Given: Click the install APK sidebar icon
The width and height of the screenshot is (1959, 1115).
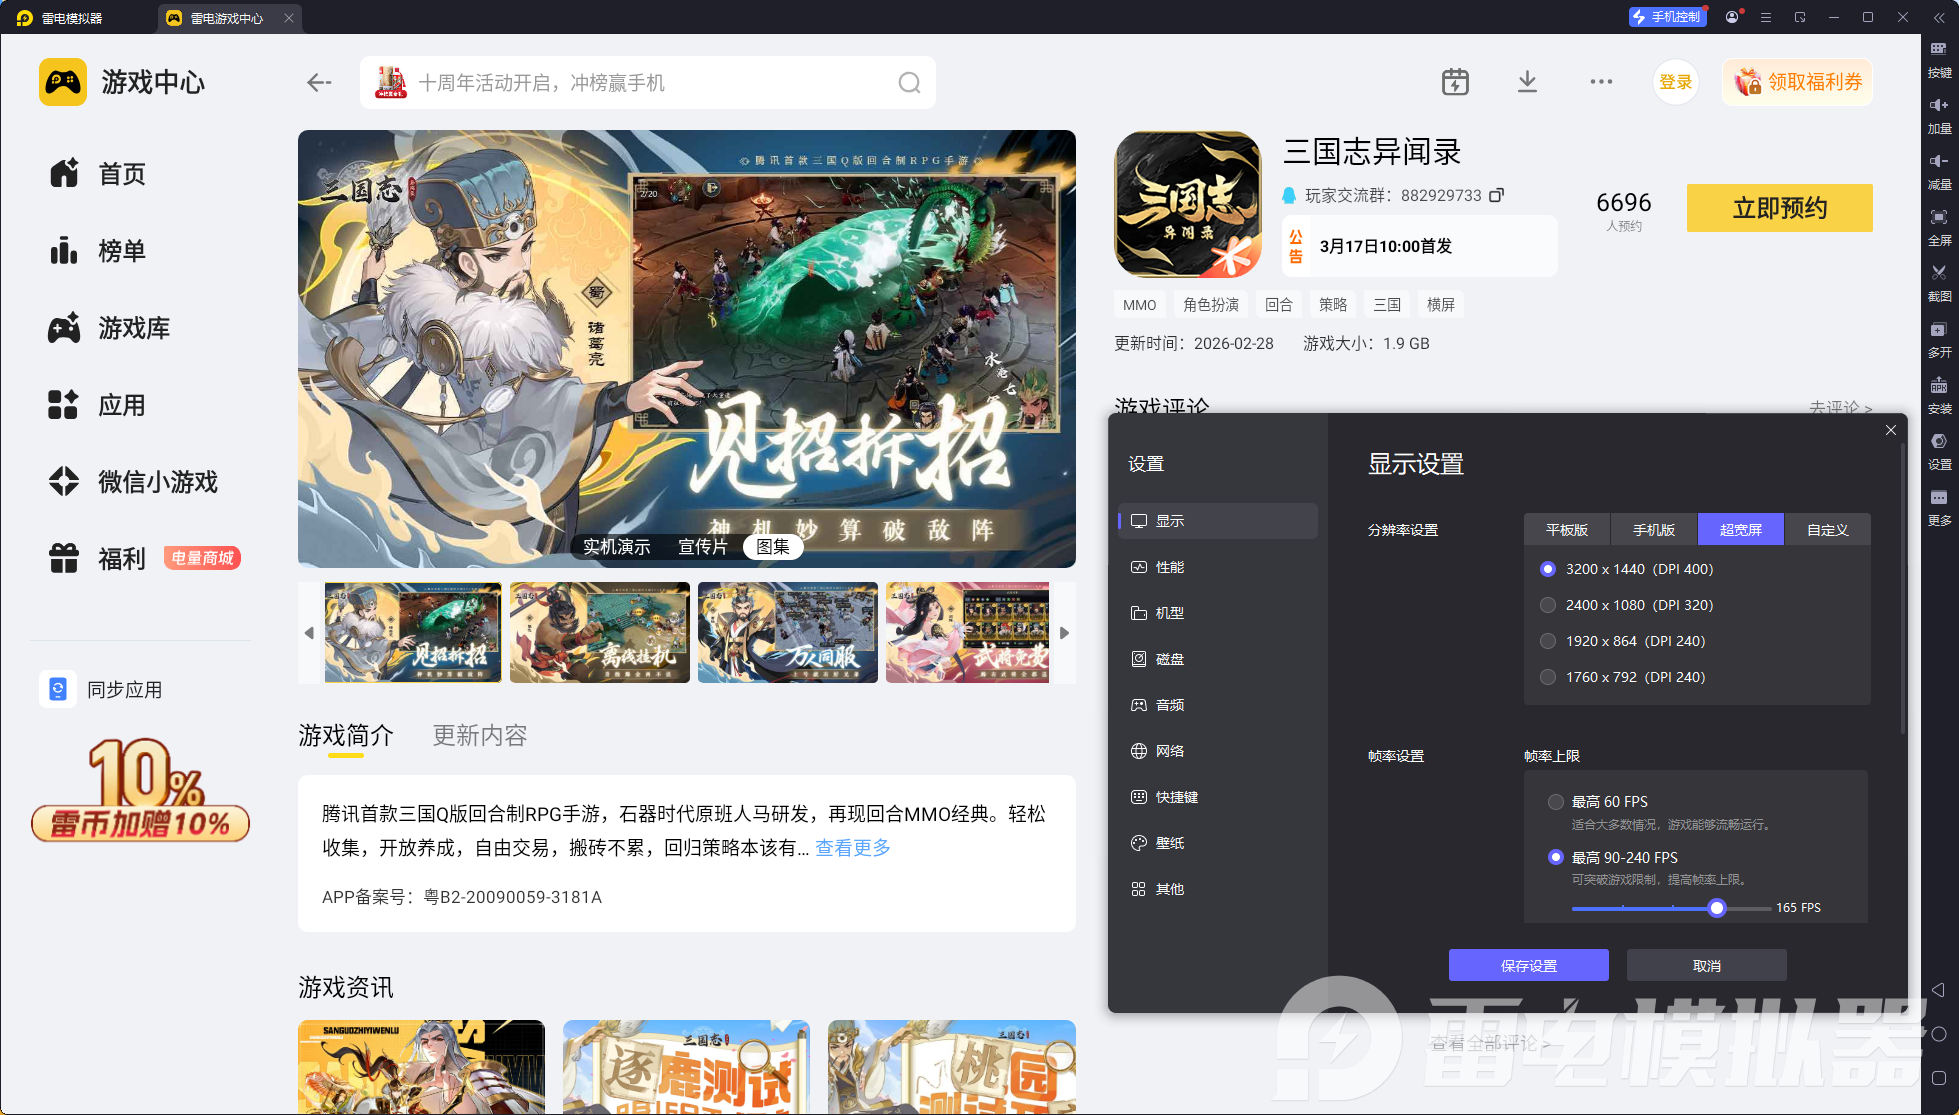Looking at the screenshot, I should [1938, 386].
